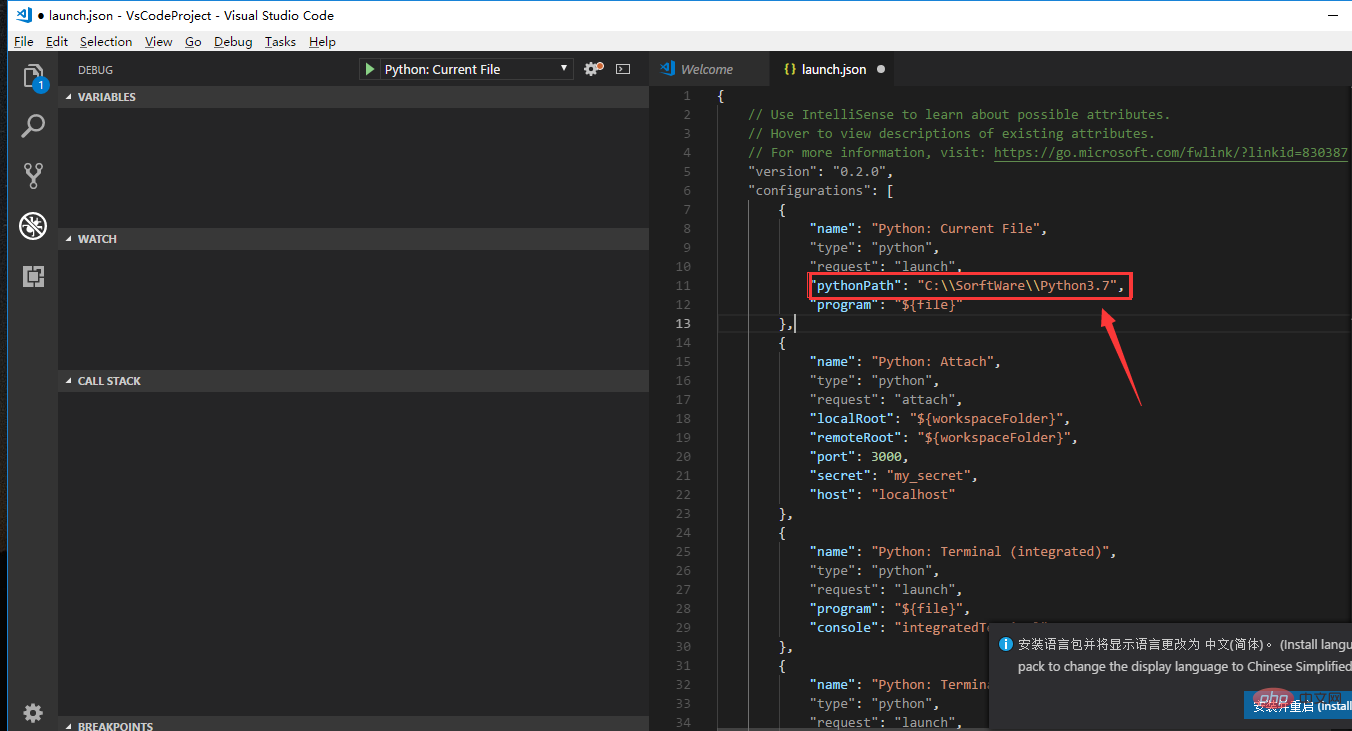Collapse the CALL STACK section
This screenshot has width=1352, height=731.
pos(109,381)
